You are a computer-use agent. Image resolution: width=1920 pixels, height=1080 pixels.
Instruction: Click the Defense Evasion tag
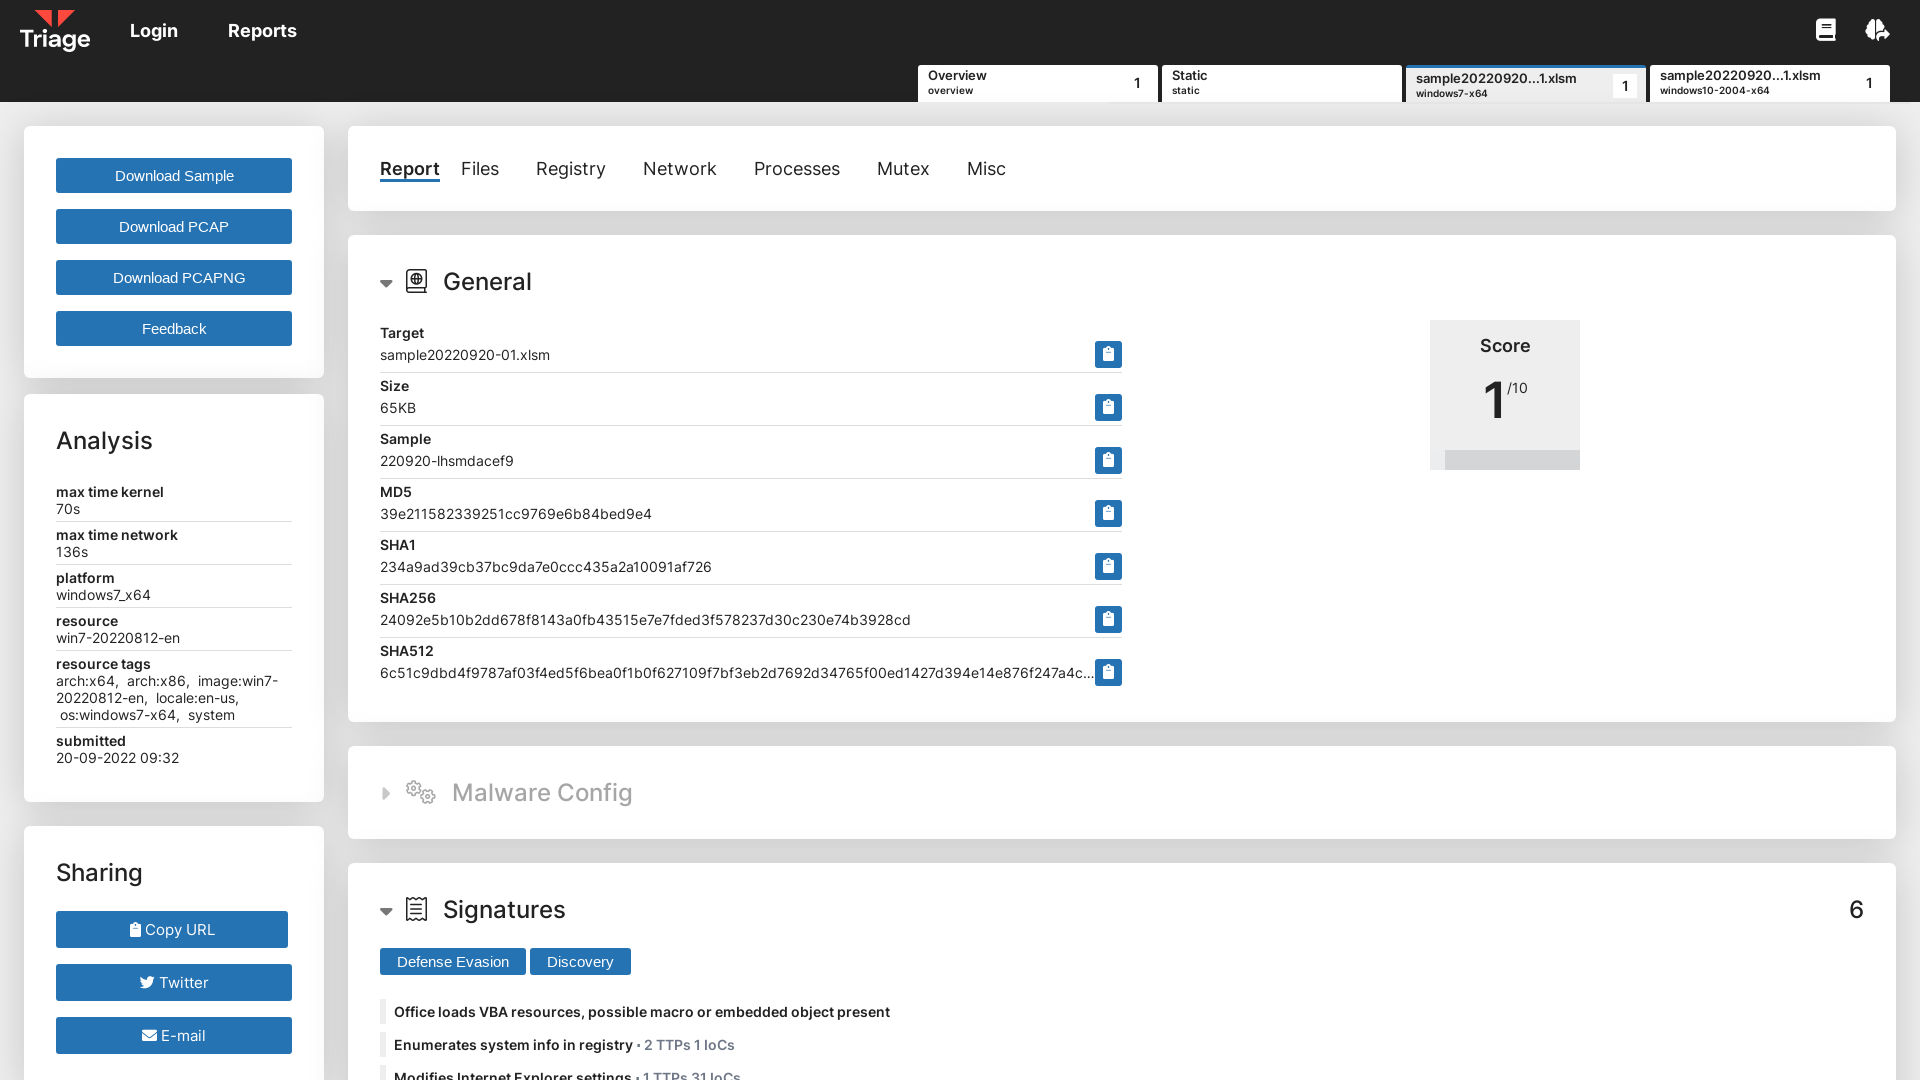452,961
